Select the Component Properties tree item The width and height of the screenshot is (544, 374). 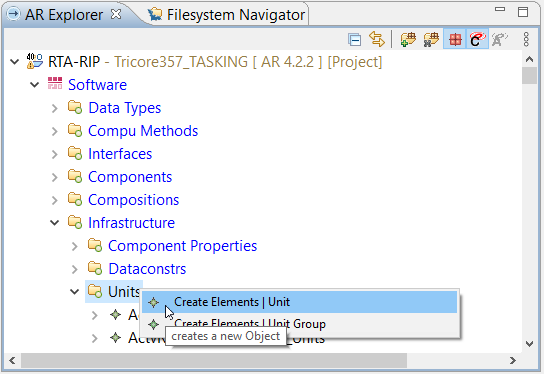182,246
